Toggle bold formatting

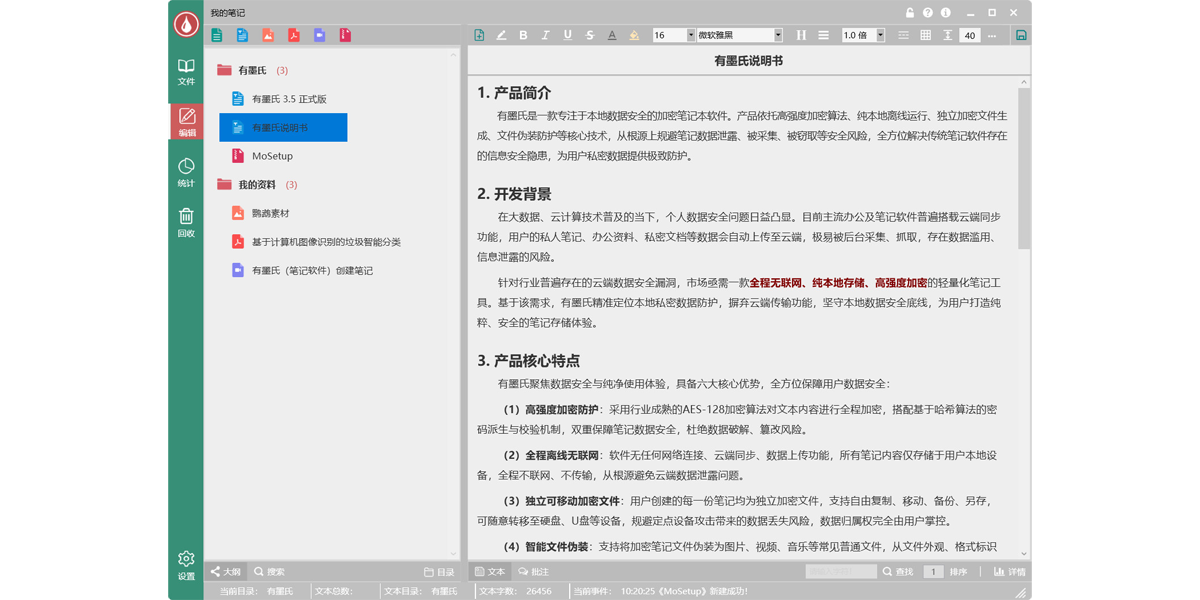[523, 35]
